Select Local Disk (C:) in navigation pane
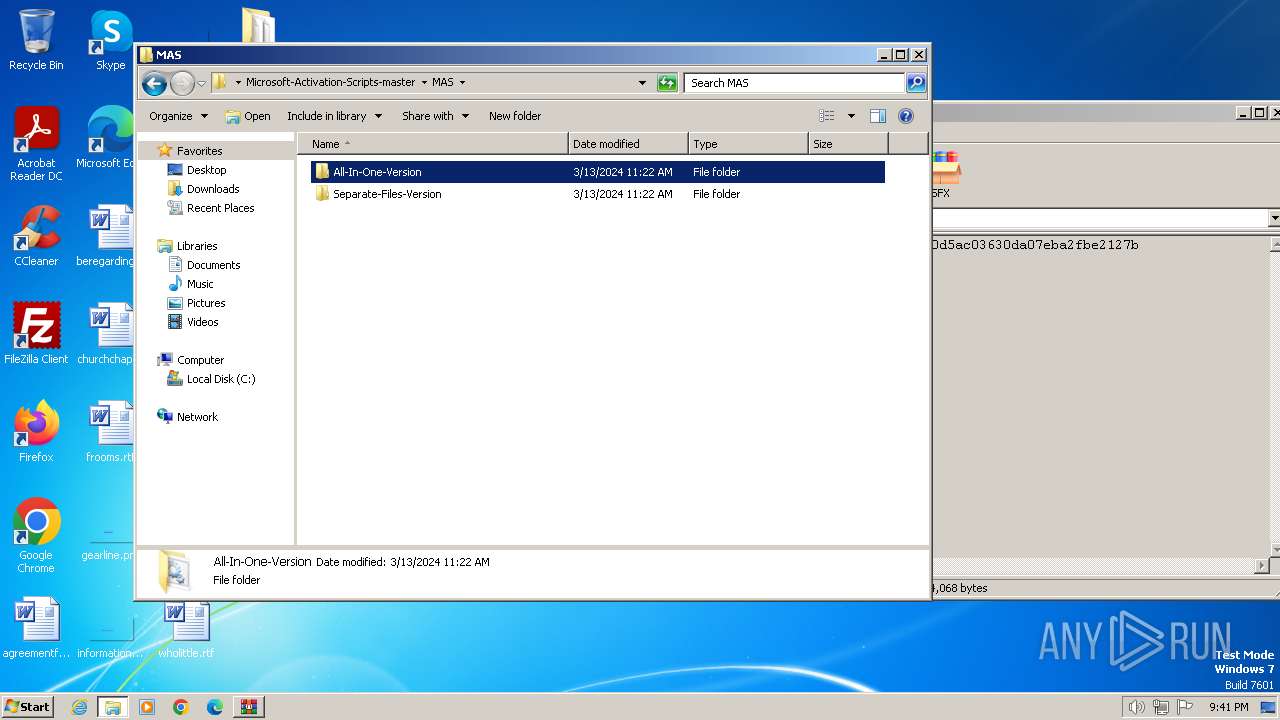 [220, 379]
